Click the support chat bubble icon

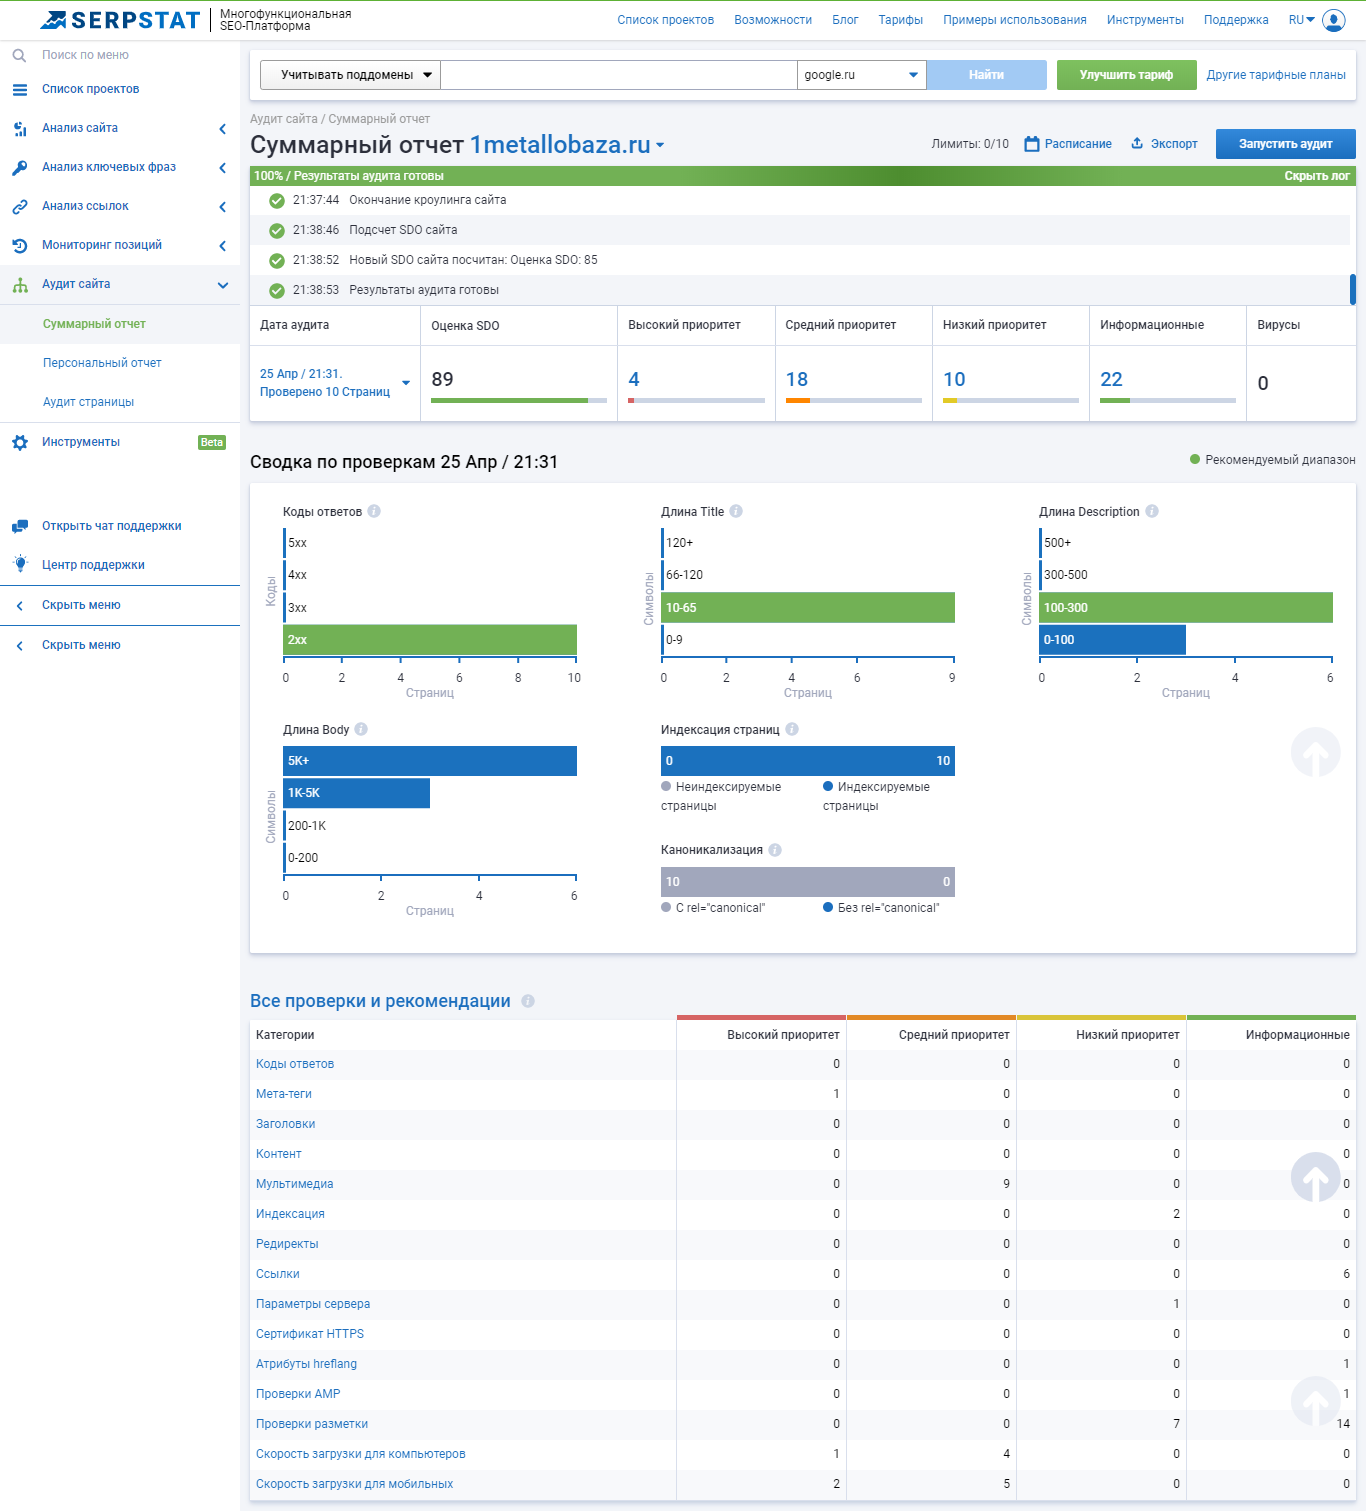point(20,526)
